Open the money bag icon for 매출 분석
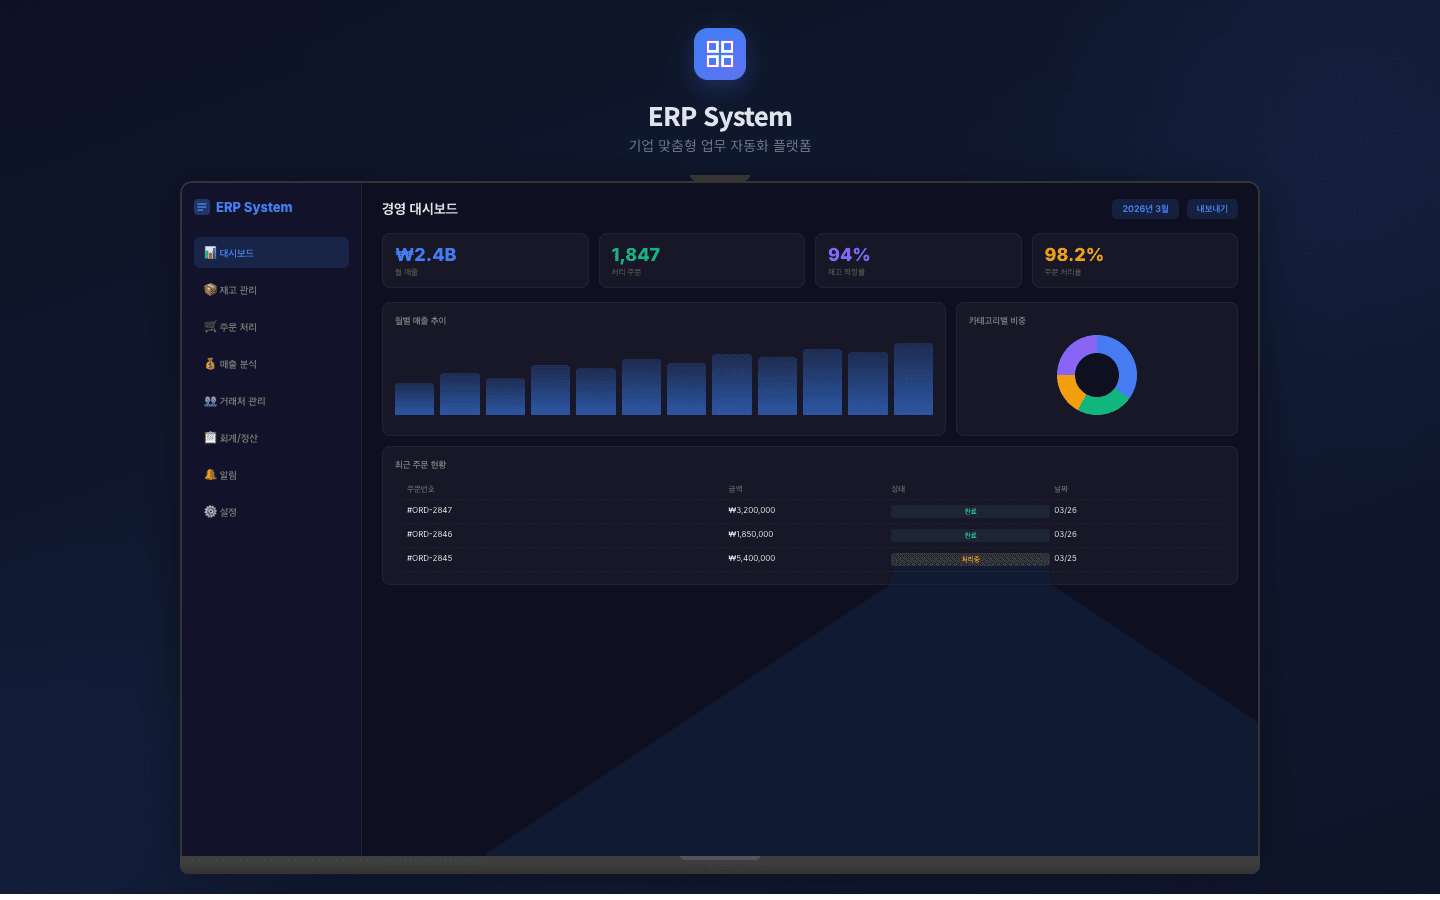Image resolution: width=1440 pixels, height=900 pixels. [x=210, y=364]
